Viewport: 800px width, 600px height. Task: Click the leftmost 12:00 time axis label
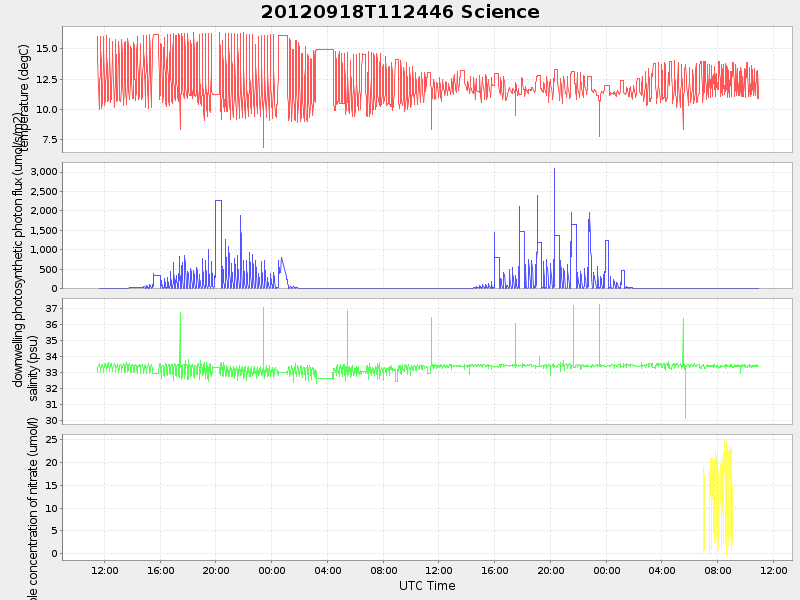[105, 570]
